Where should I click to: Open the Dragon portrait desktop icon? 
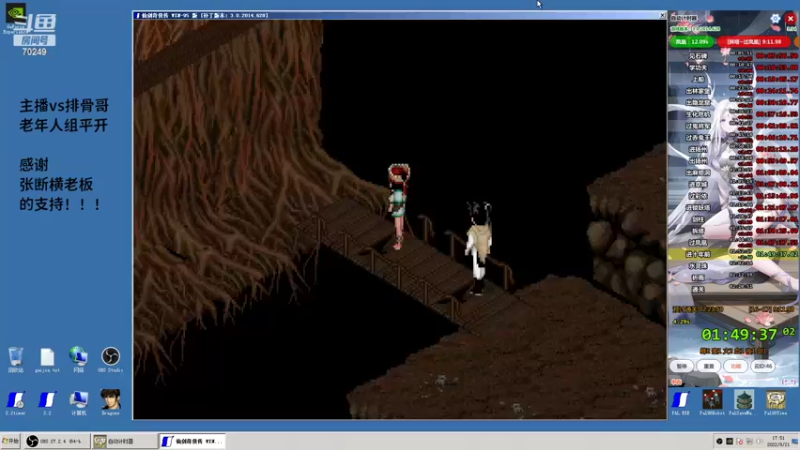[110, 403]
